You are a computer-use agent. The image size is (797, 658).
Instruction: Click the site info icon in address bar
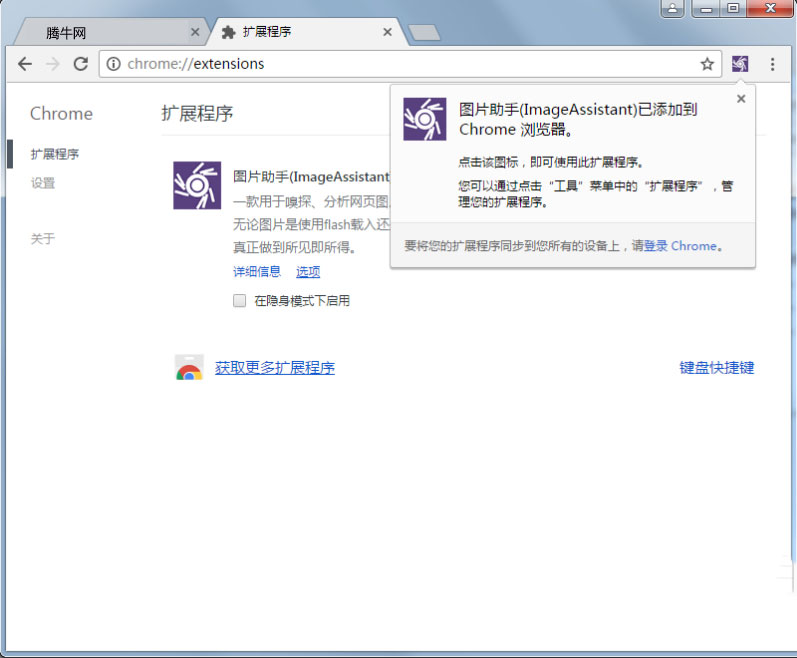pyautogui.click(x=114, y=64)
